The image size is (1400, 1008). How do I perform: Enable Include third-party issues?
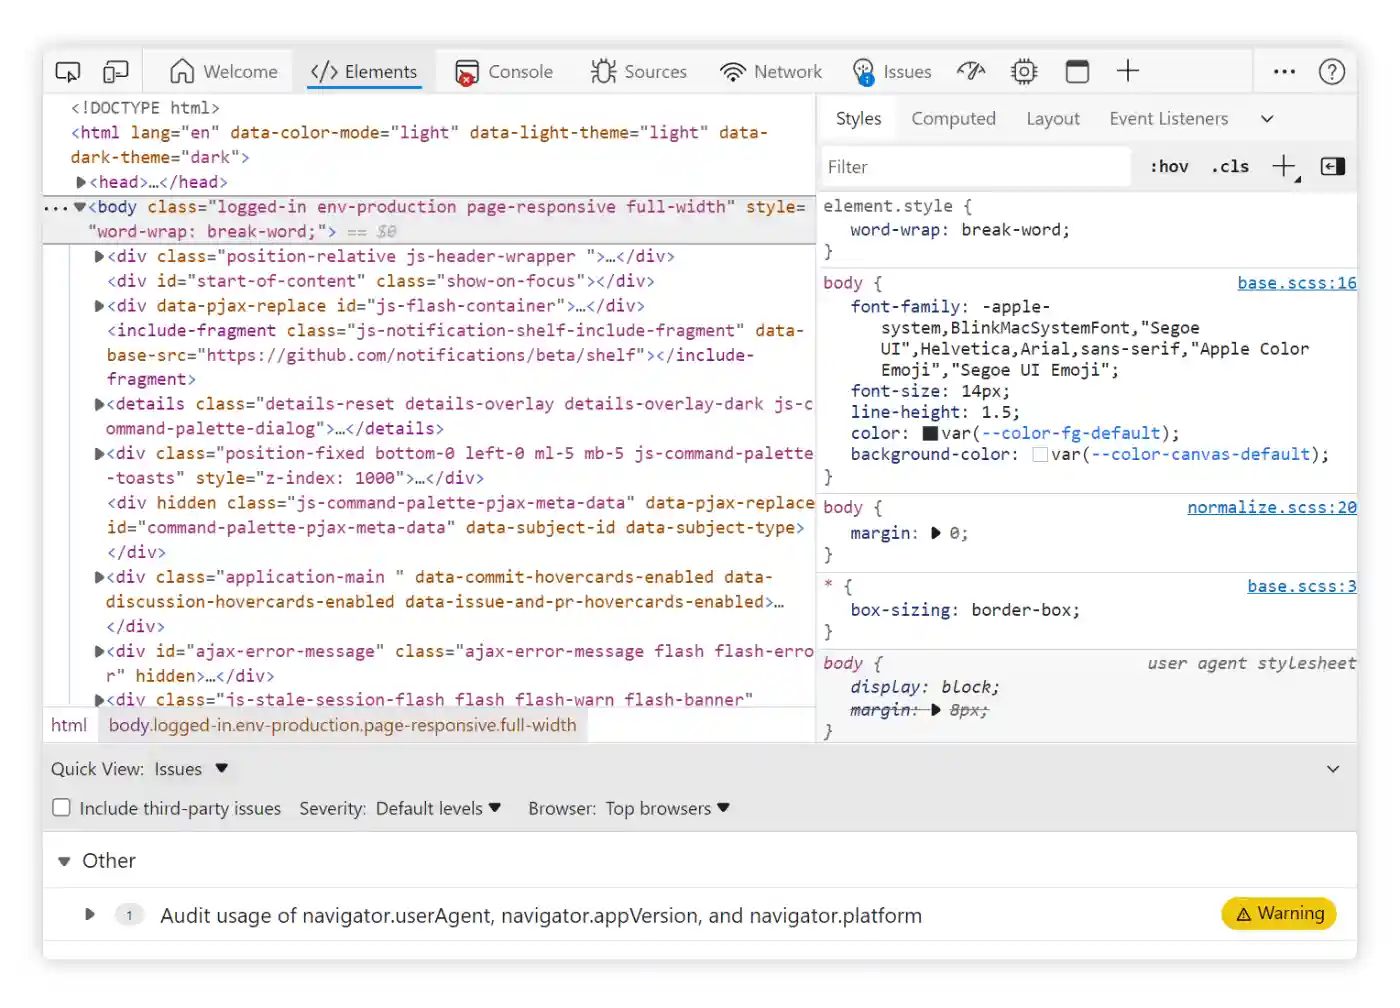pos(61,807)
